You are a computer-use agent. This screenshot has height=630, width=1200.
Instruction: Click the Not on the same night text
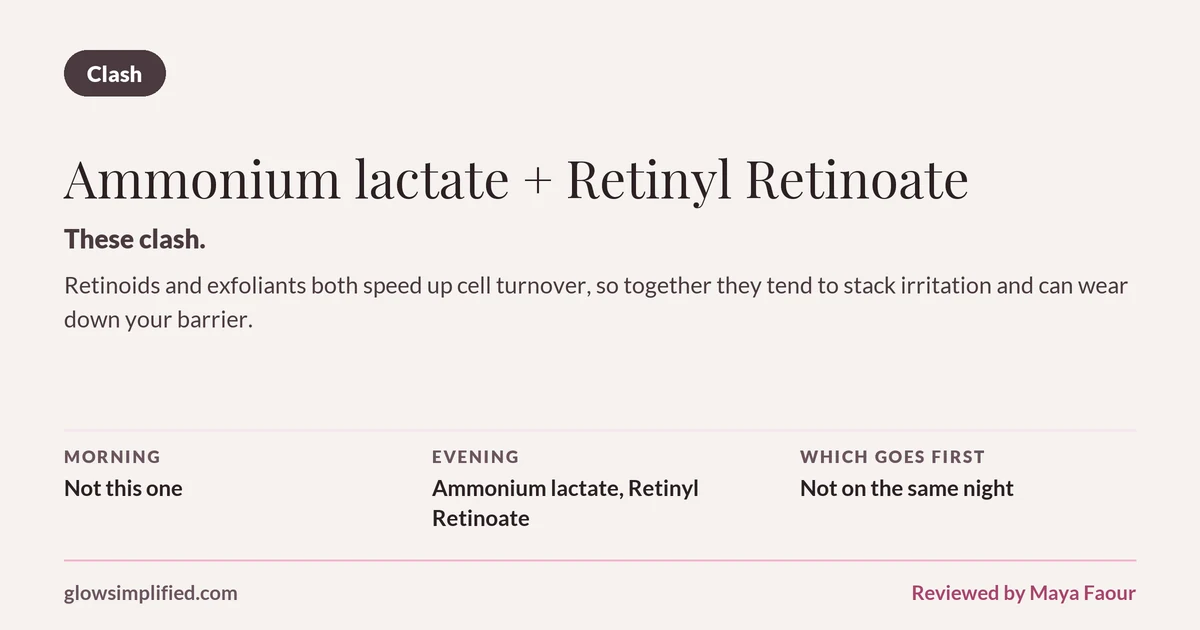[x=907, y=488]
